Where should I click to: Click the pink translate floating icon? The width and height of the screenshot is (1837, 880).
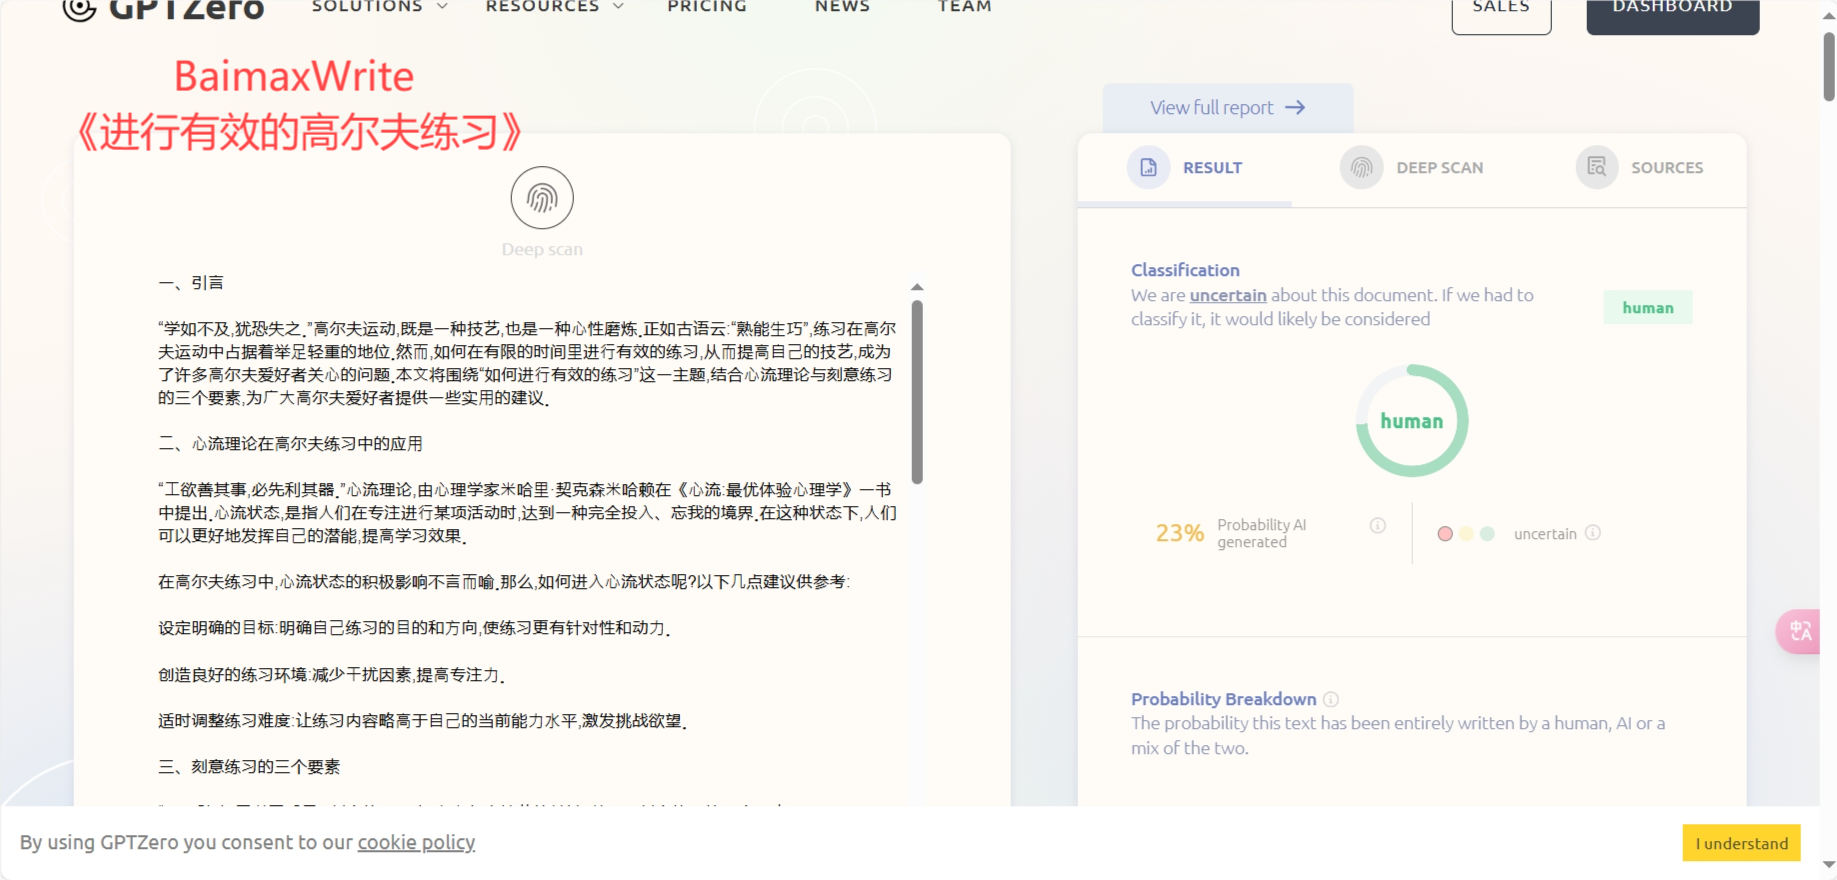click(1799, 632)
